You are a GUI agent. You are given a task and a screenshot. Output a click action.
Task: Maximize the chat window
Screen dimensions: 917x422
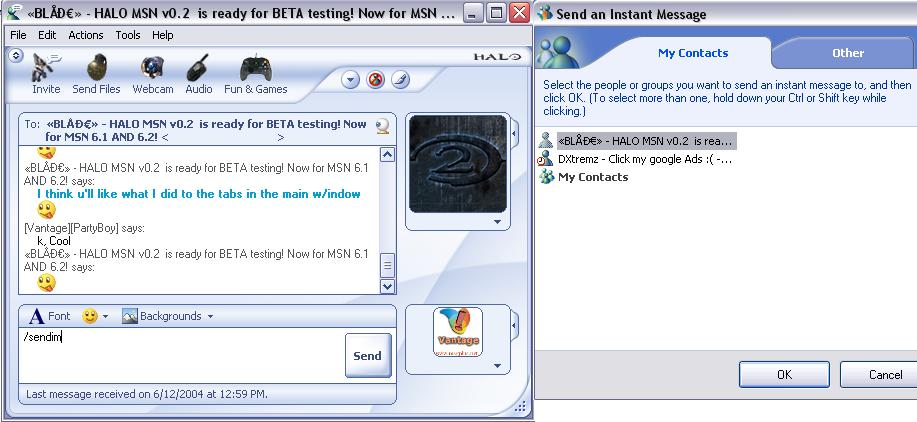[497, 13]
